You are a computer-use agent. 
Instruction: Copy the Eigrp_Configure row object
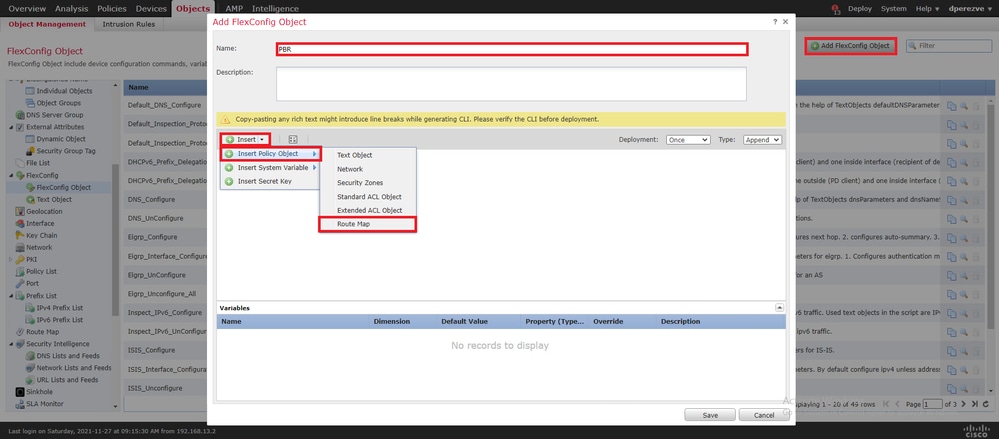click(952, 238)
